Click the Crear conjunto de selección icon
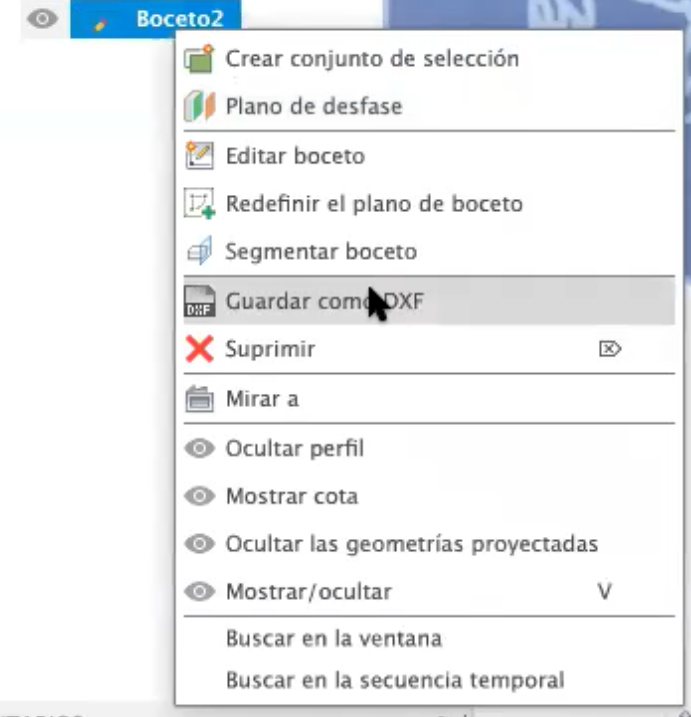The height and width of the screenshot is (717, 691). coord(200,59)
